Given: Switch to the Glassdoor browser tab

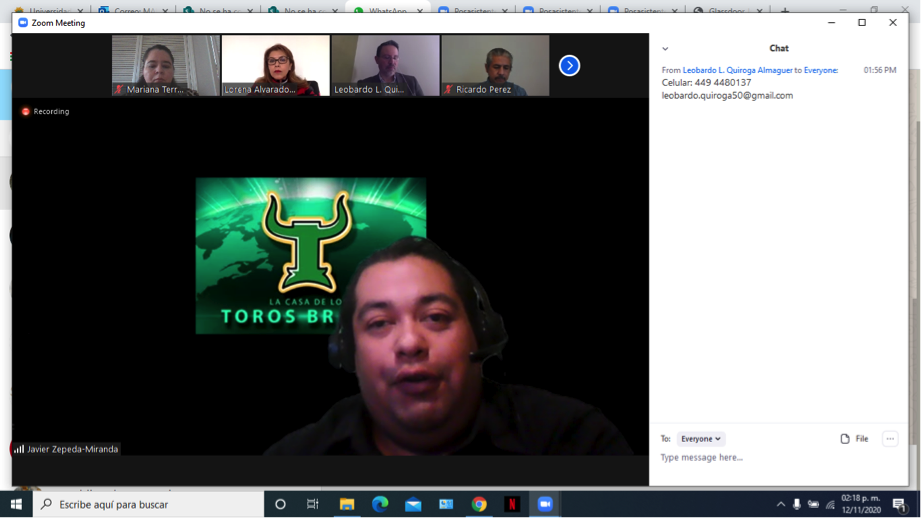Looking at the screenshot, I should 727,10.
